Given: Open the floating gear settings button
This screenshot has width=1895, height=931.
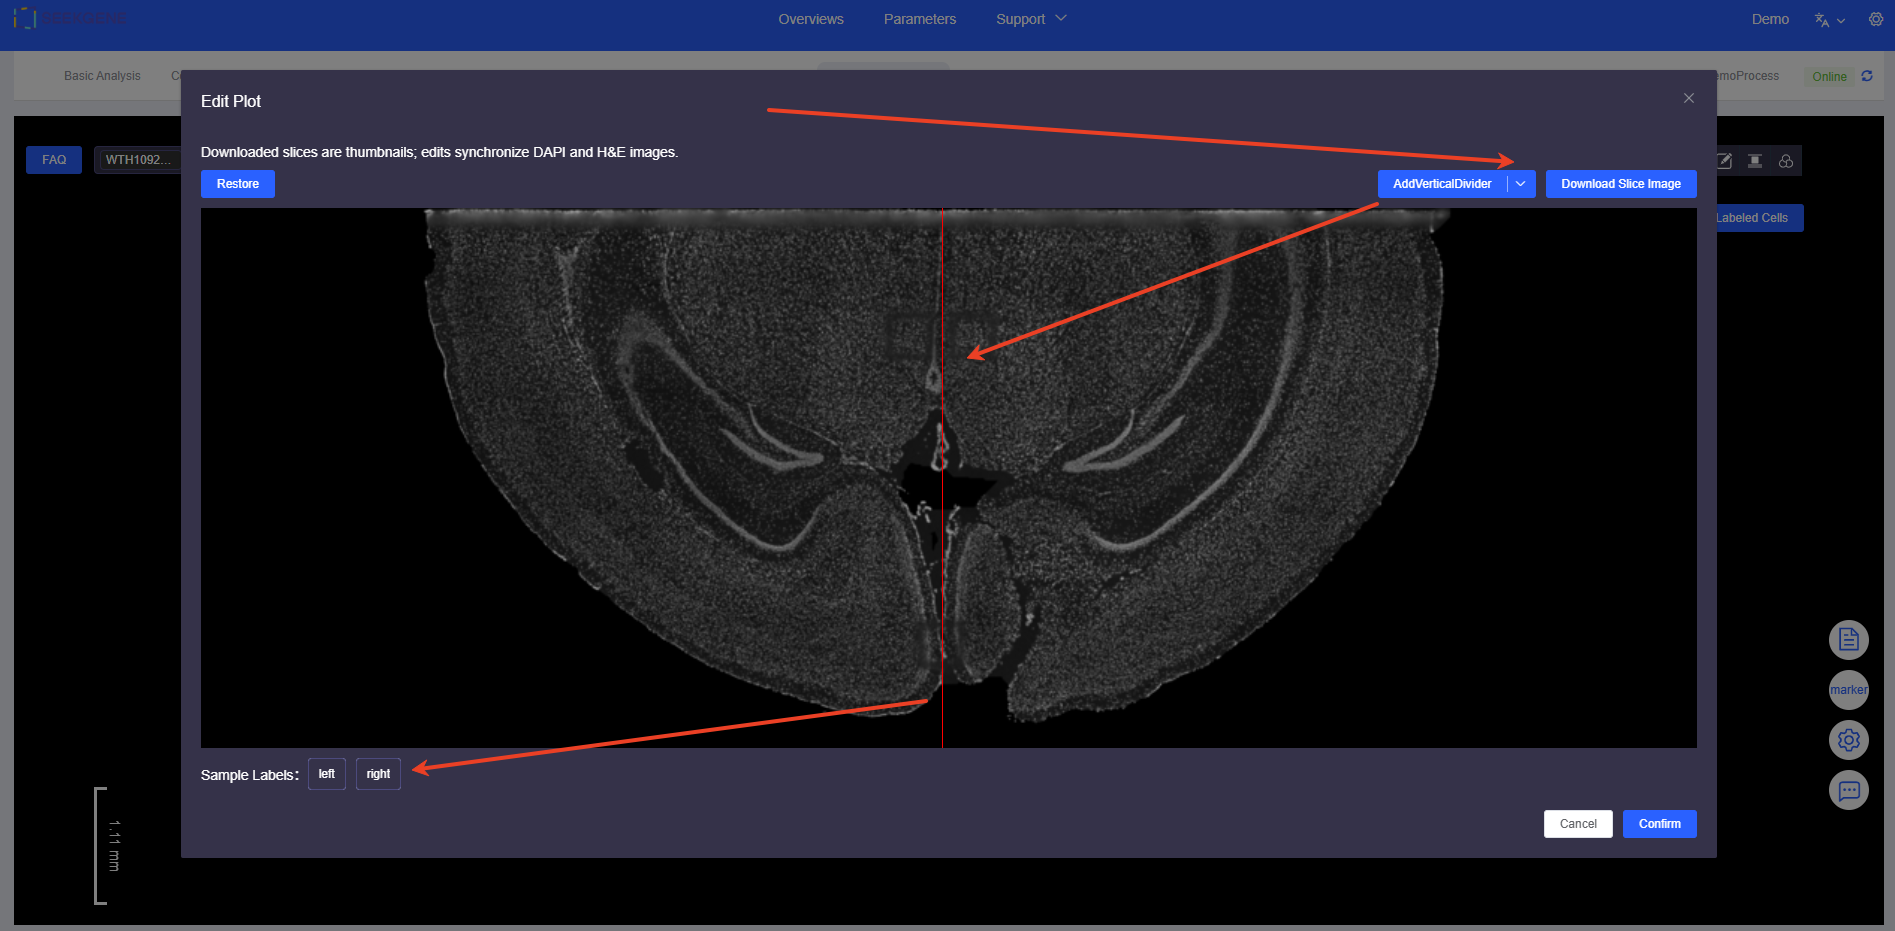Looking at the screenshot, I should pyautogui.click(x=1848, y=740).
